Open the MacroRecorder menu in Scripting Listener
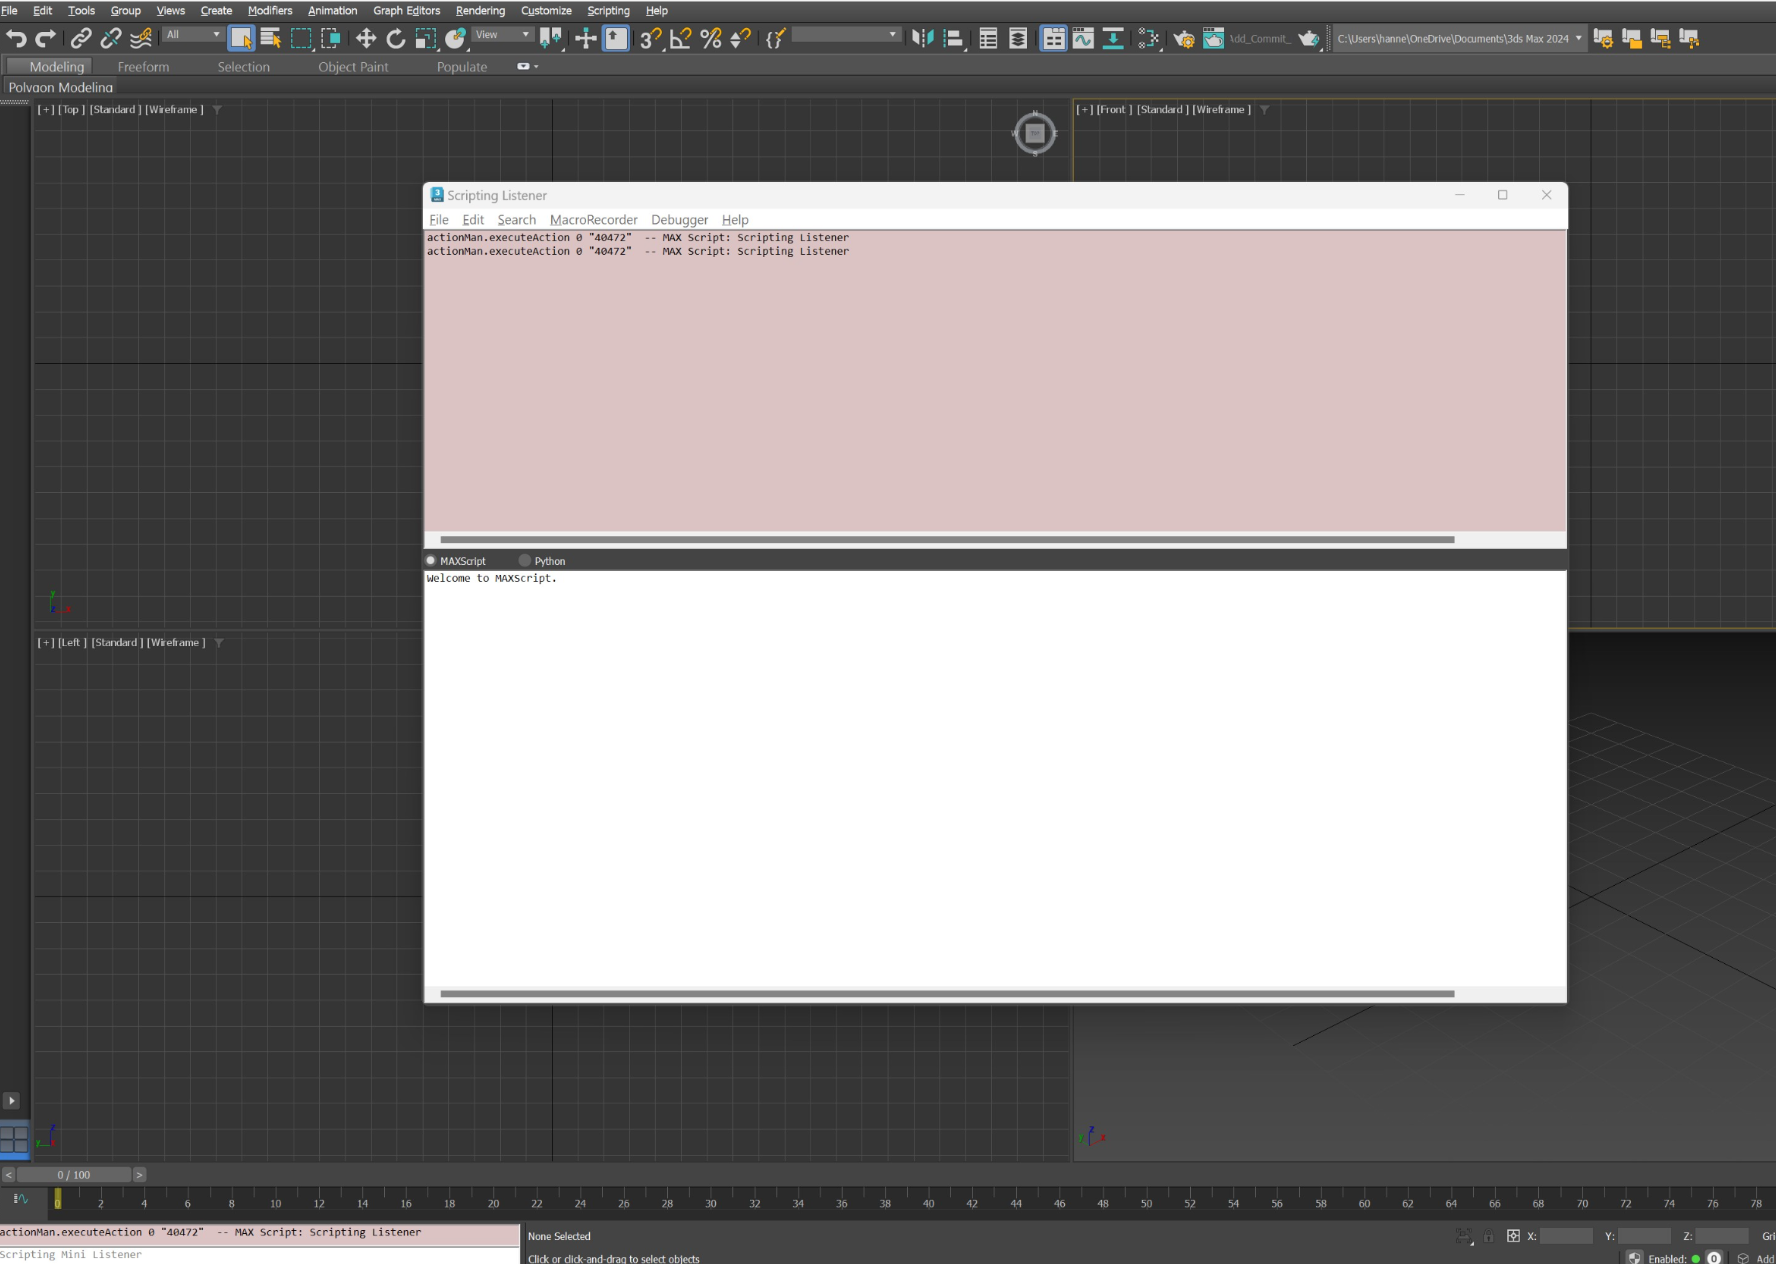Screen dimensions: 1776x1264 pos(593,220)
